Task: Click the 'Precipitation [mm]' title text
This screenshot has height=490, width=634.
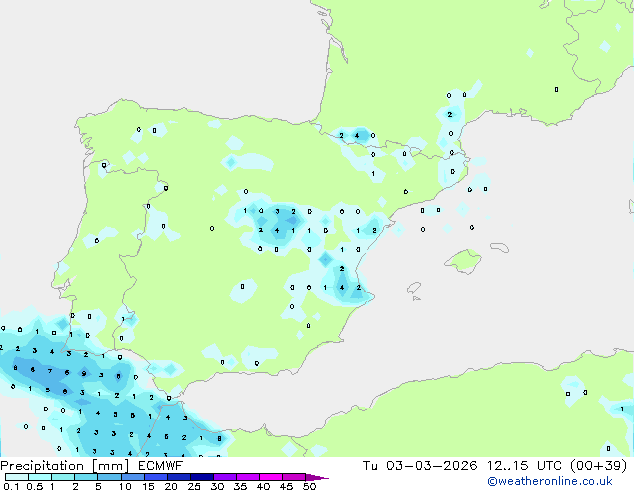Action: click(x=64, y=466)
